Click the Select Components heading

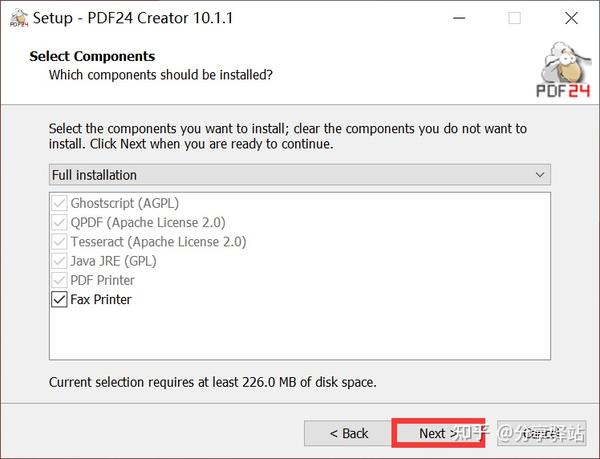click(92, 56)
